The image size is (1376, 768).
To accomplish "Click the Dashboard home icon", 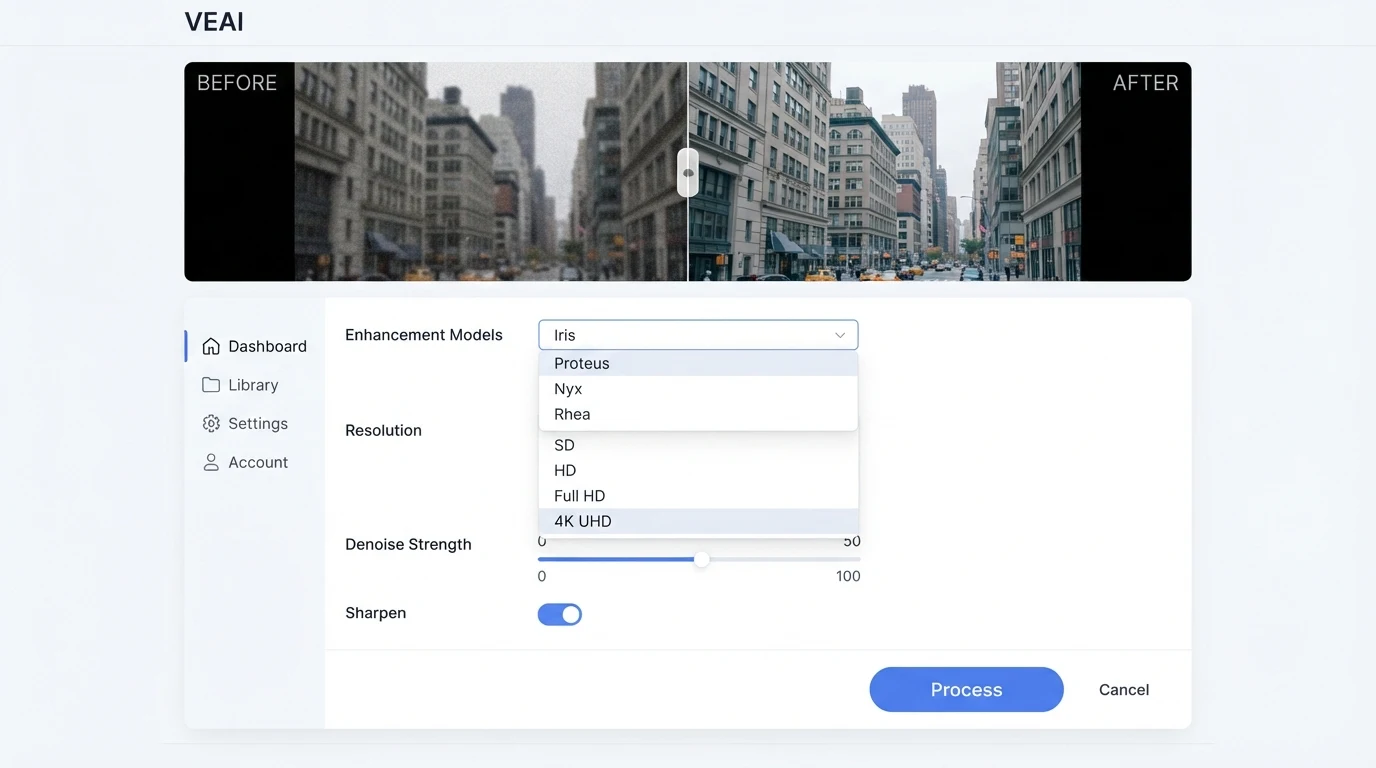I will pyautogui.click(x=211, y=346).
